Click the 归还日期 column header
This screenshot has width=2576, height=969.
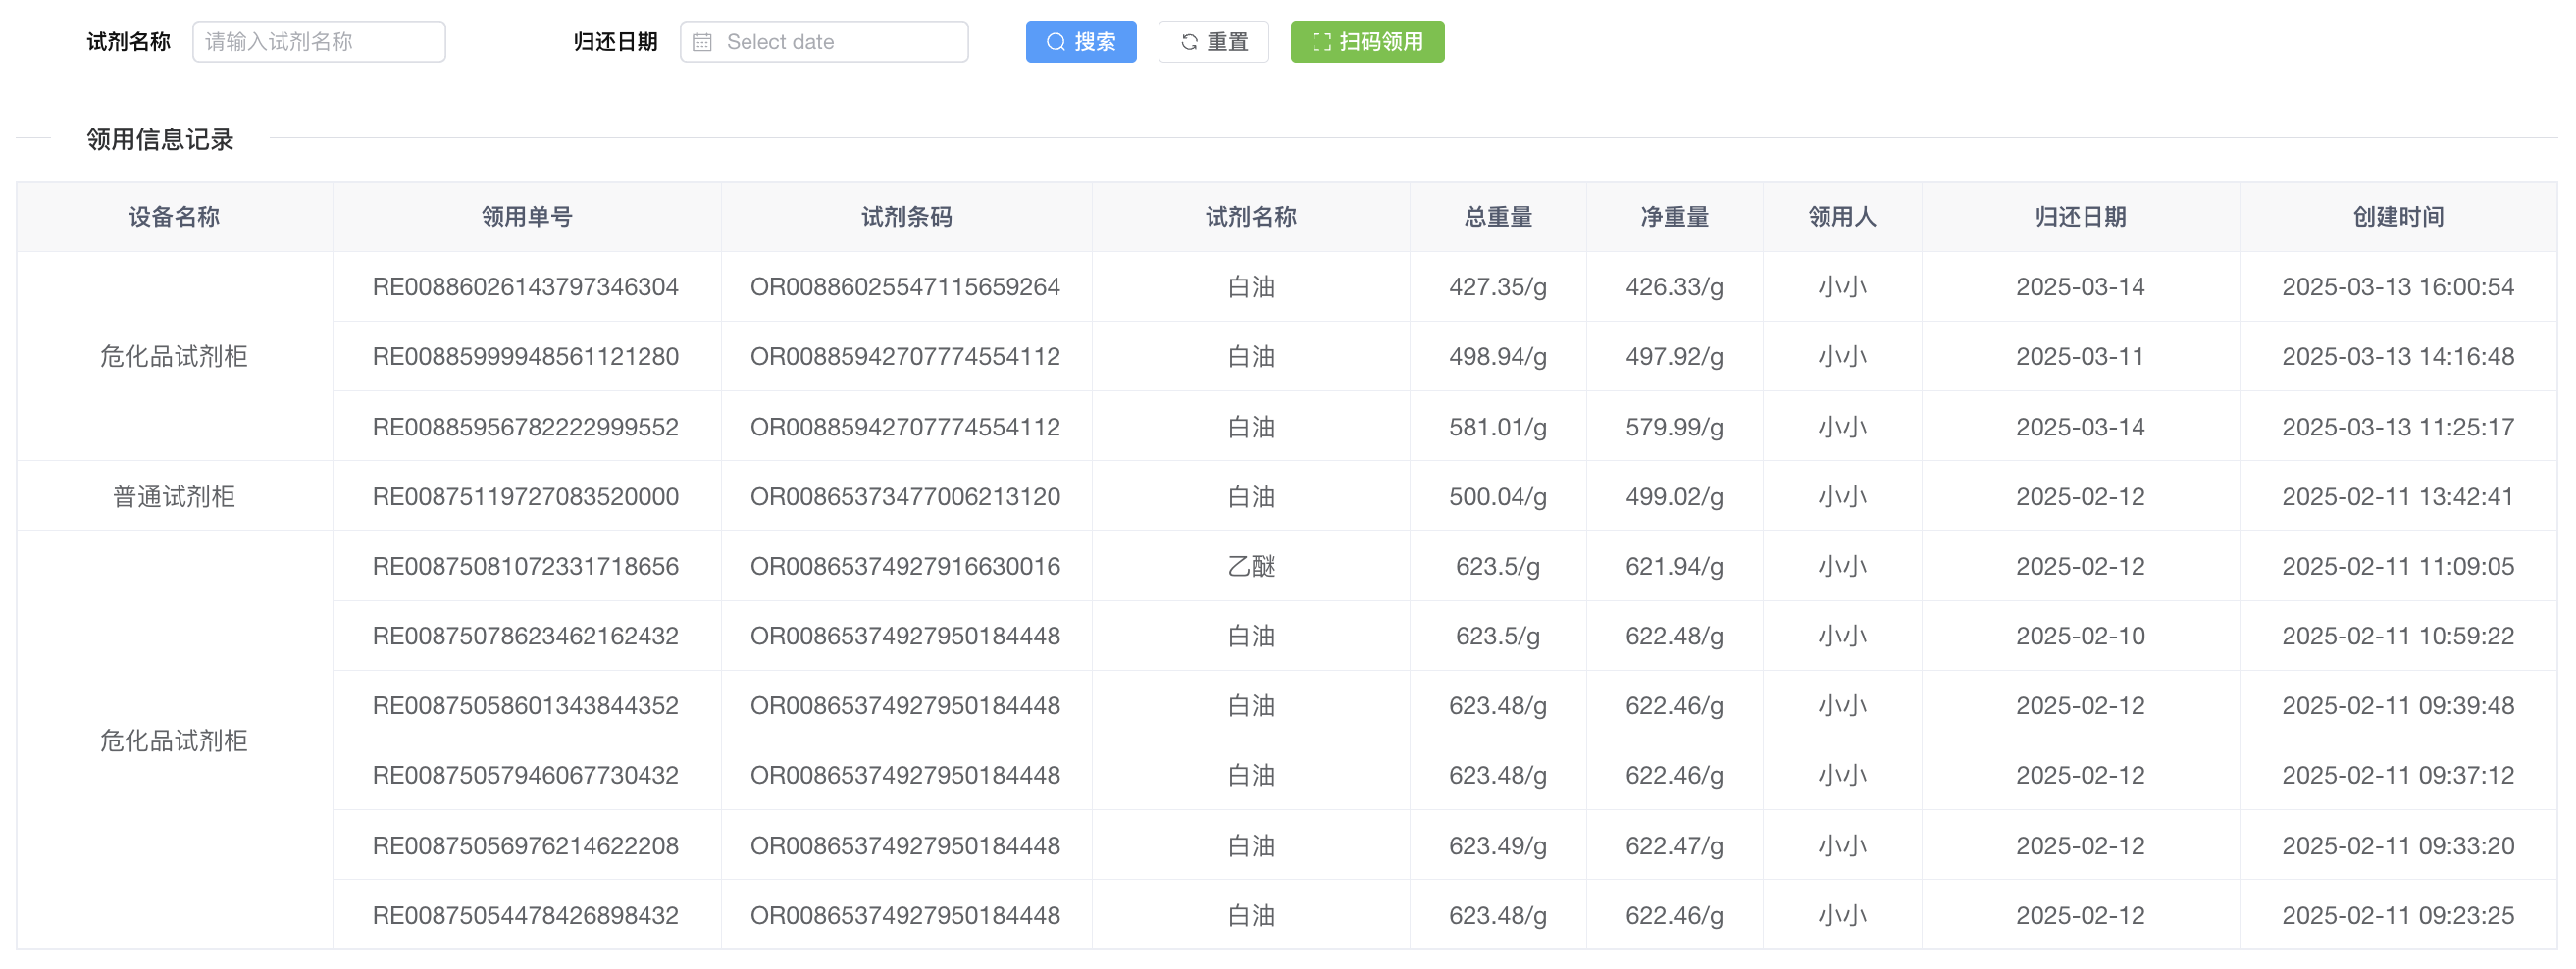click(2080, 217)
